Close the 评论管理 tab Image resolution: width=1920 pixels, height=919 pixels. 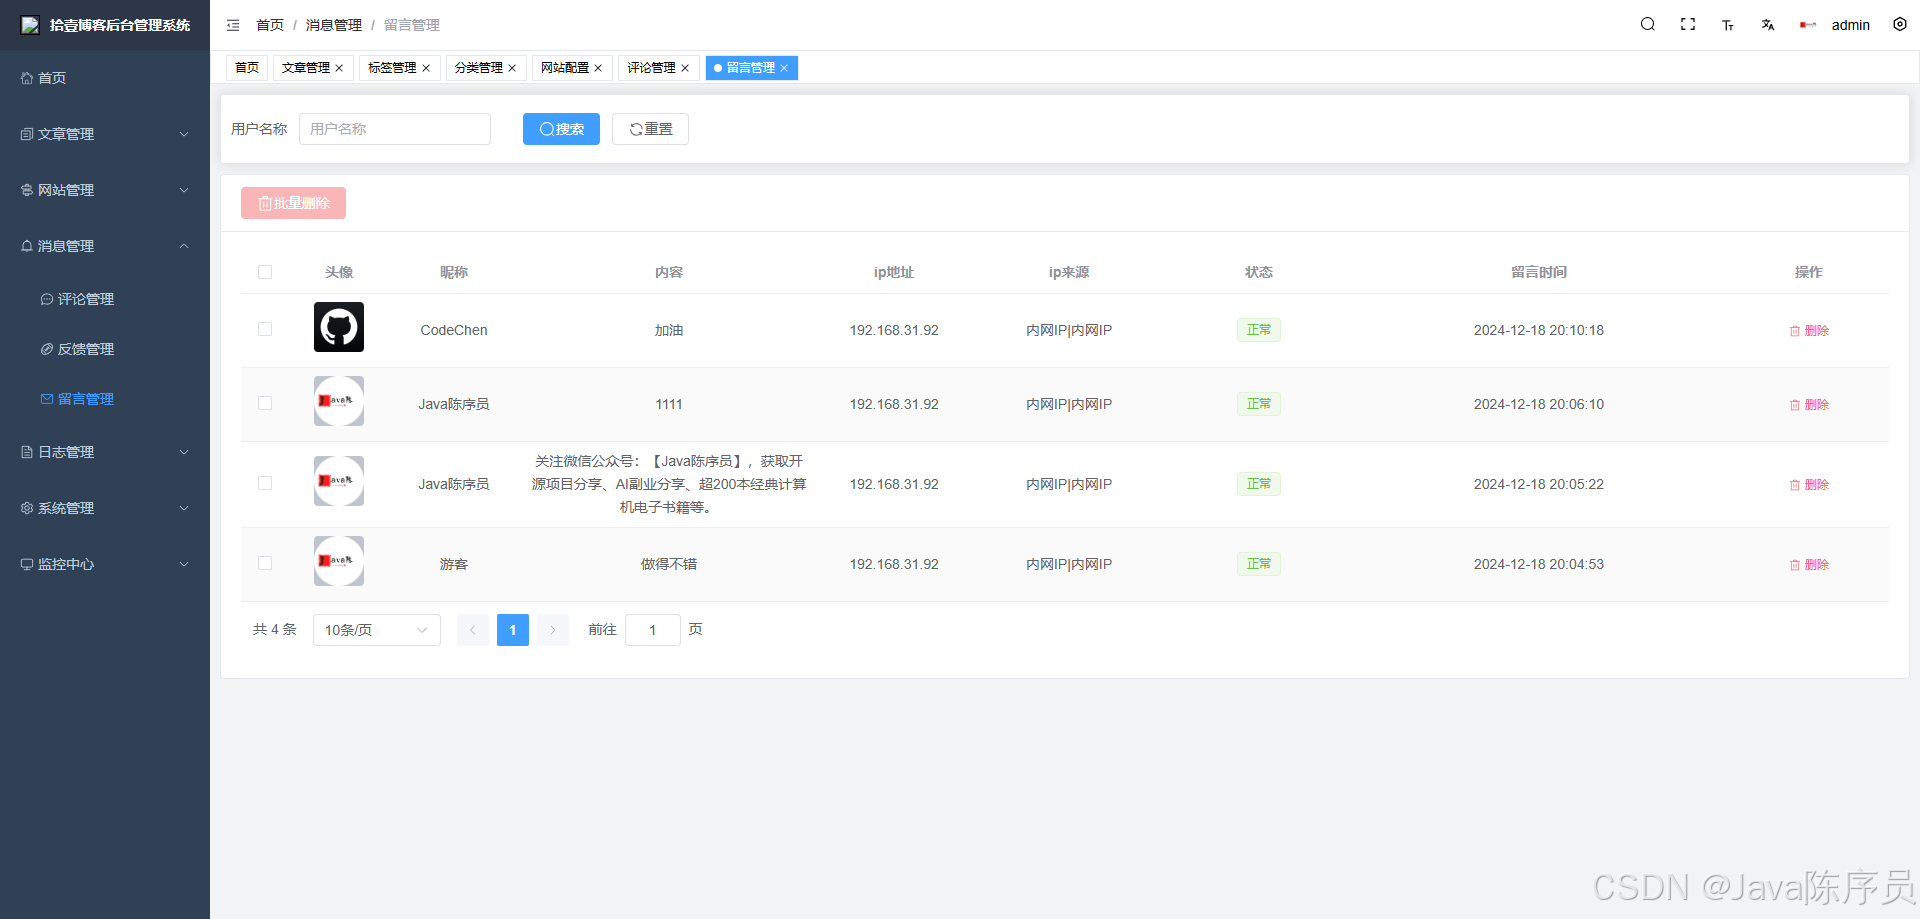pyautogui.click(x=685, y=68)
